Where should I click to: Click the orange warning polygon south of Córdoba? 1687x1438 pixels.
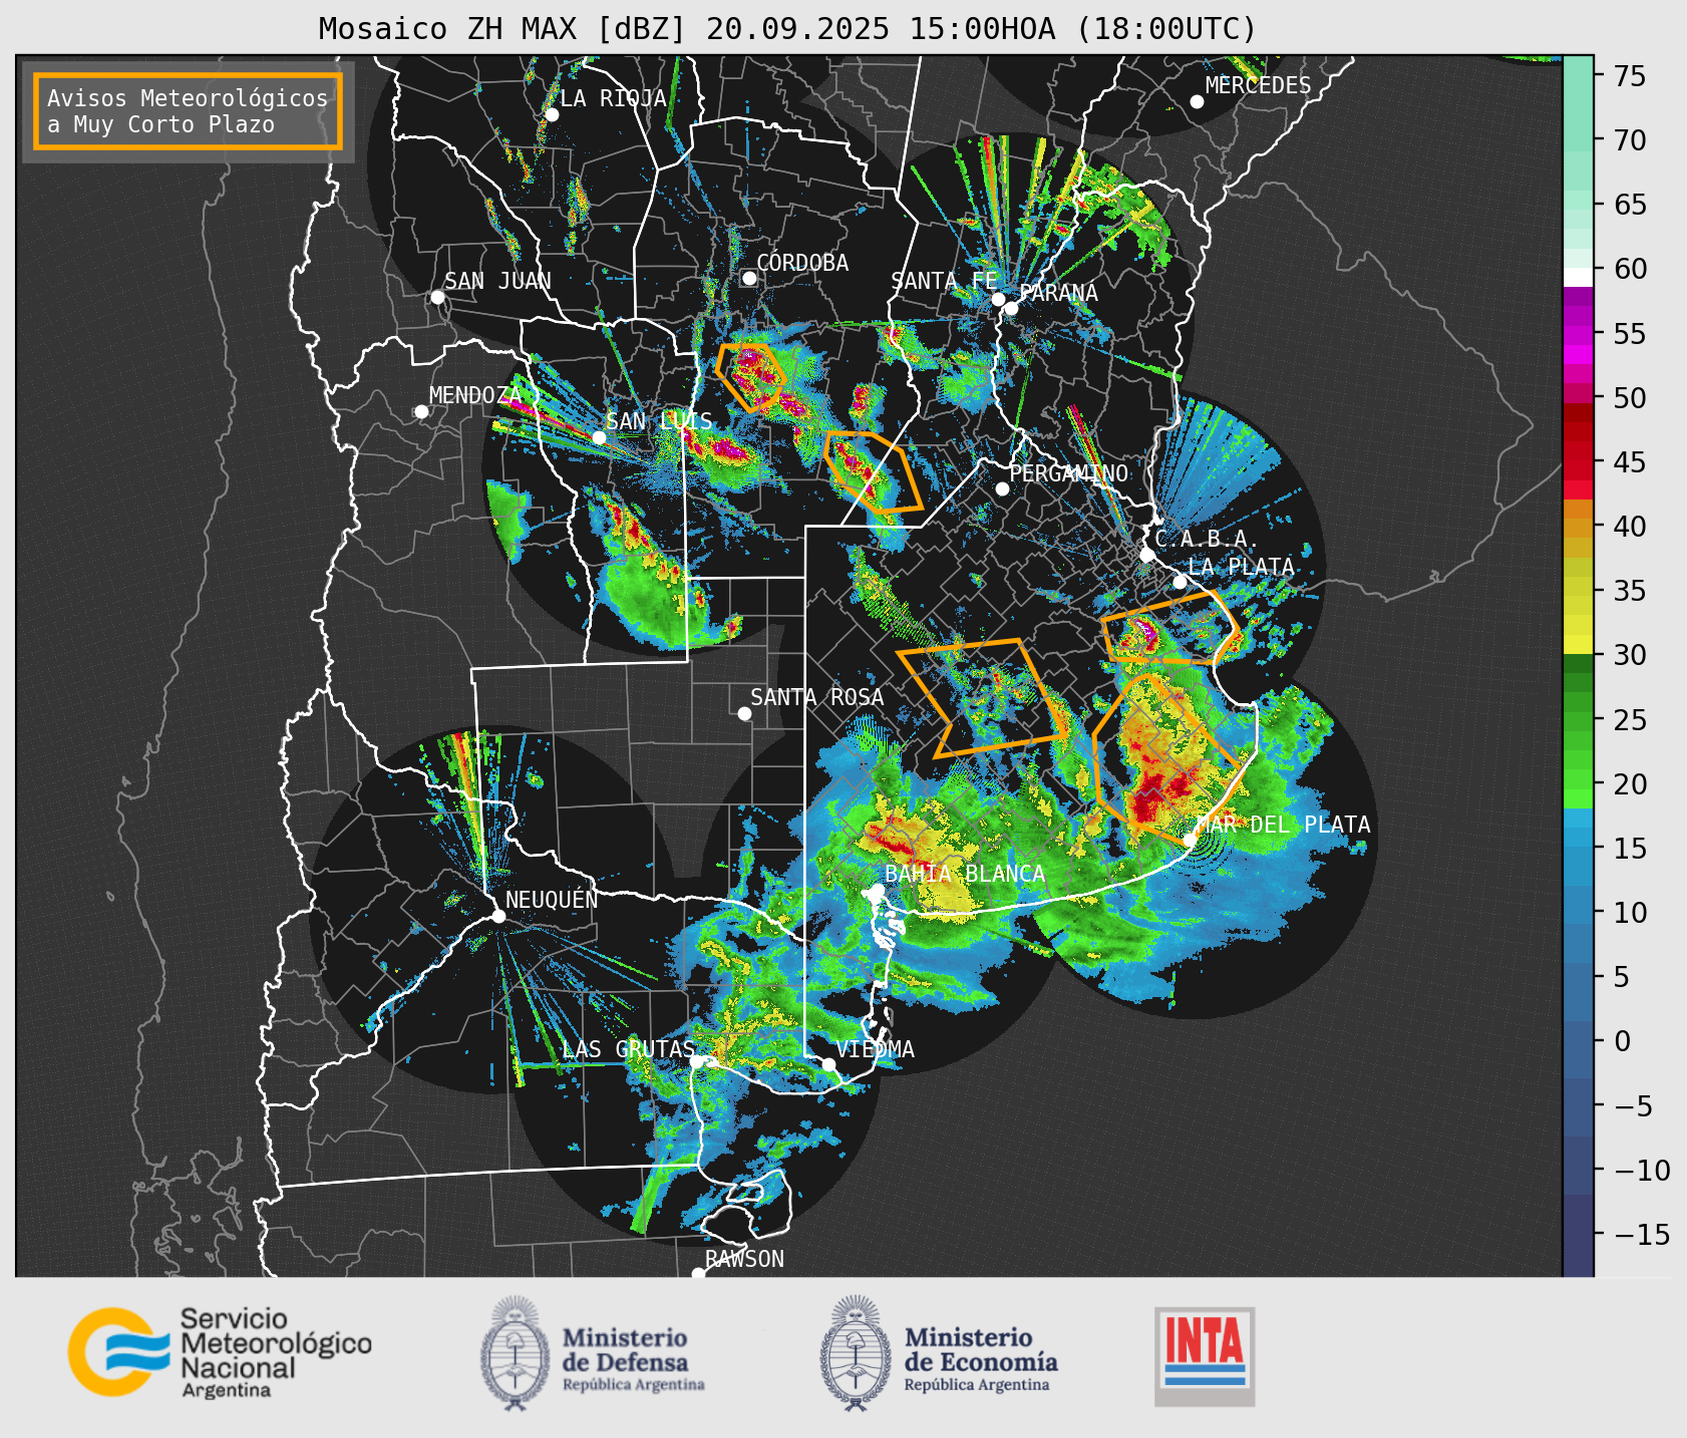[752, 376]
